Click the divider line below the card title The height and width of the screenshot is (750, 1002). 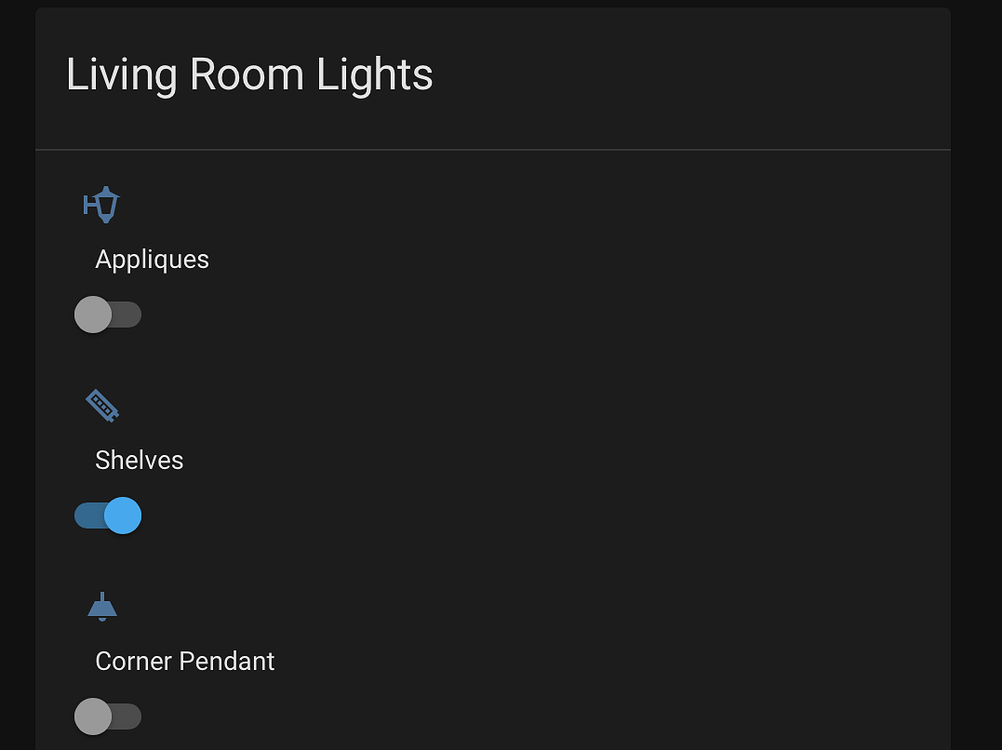point(492,150)
